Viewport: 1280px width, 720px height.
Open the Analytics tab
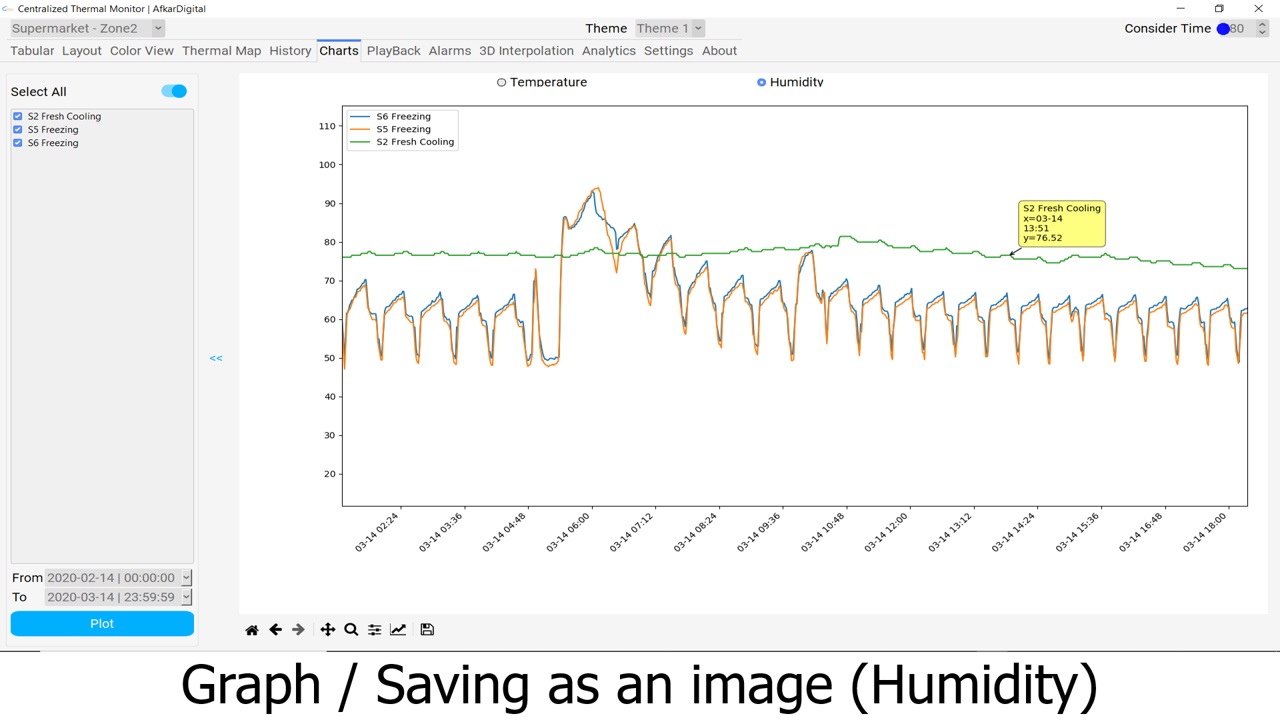point(608,50)
